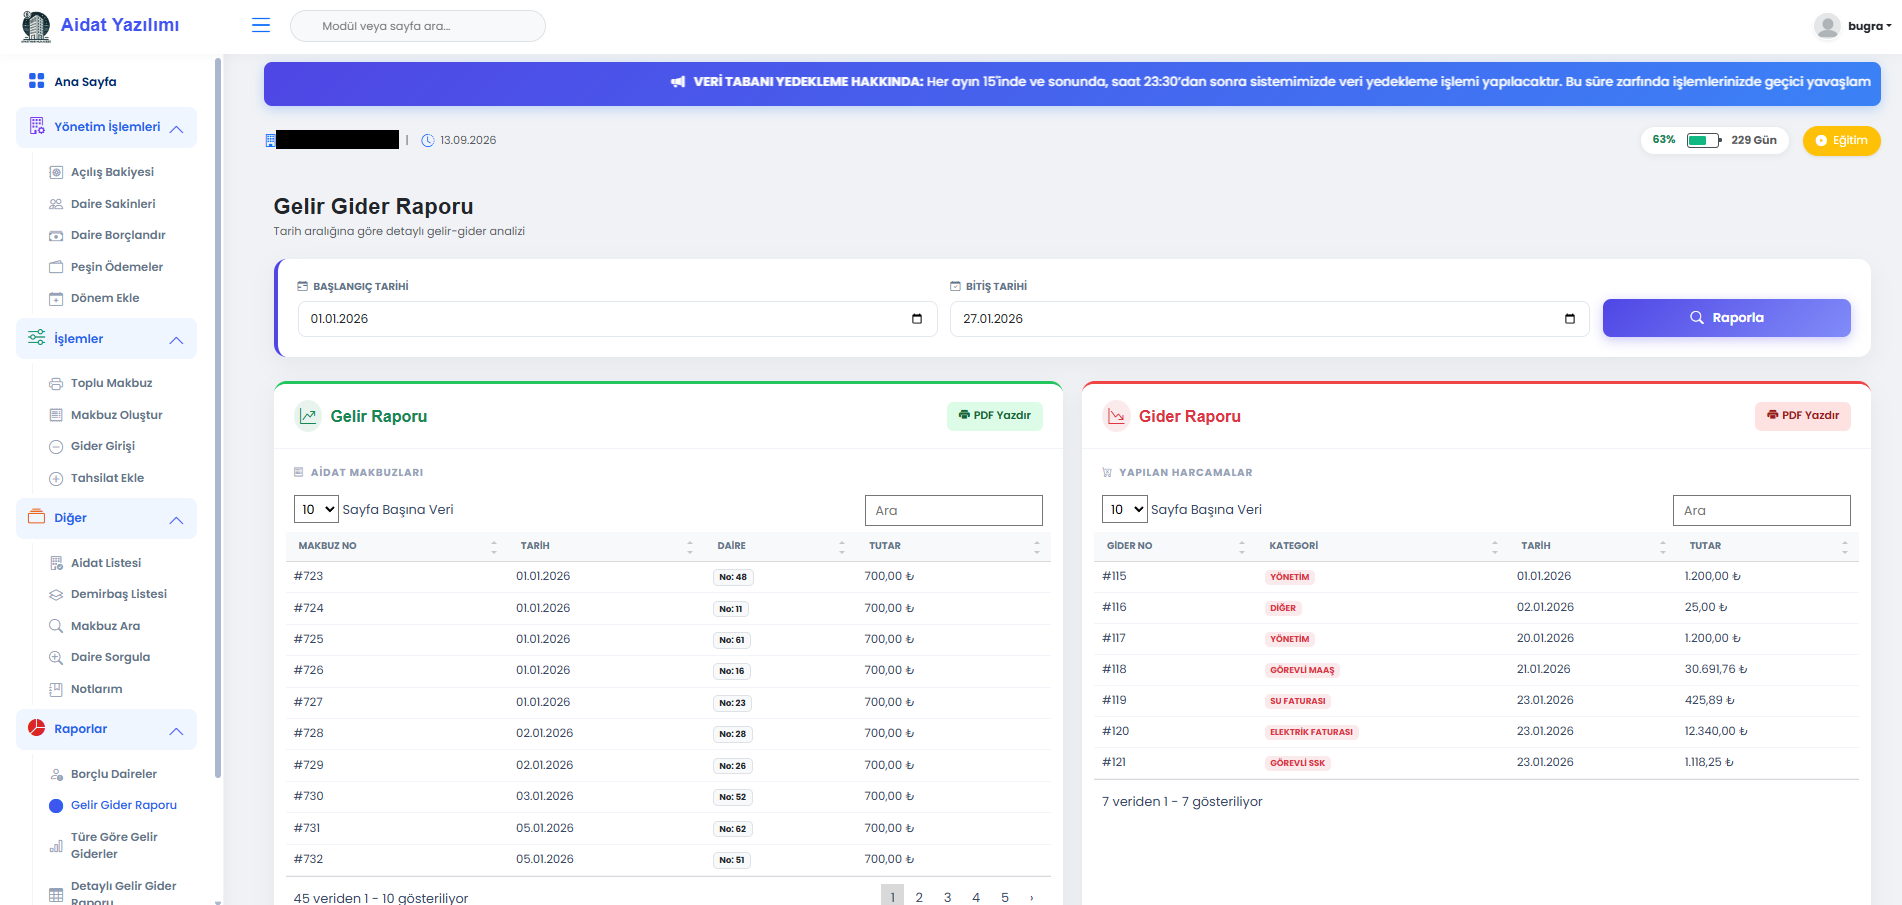Open rows-per-page dropdown in Gider Raporu
Viewport: 1902px width, 905px height.
tap(1124, 510)
